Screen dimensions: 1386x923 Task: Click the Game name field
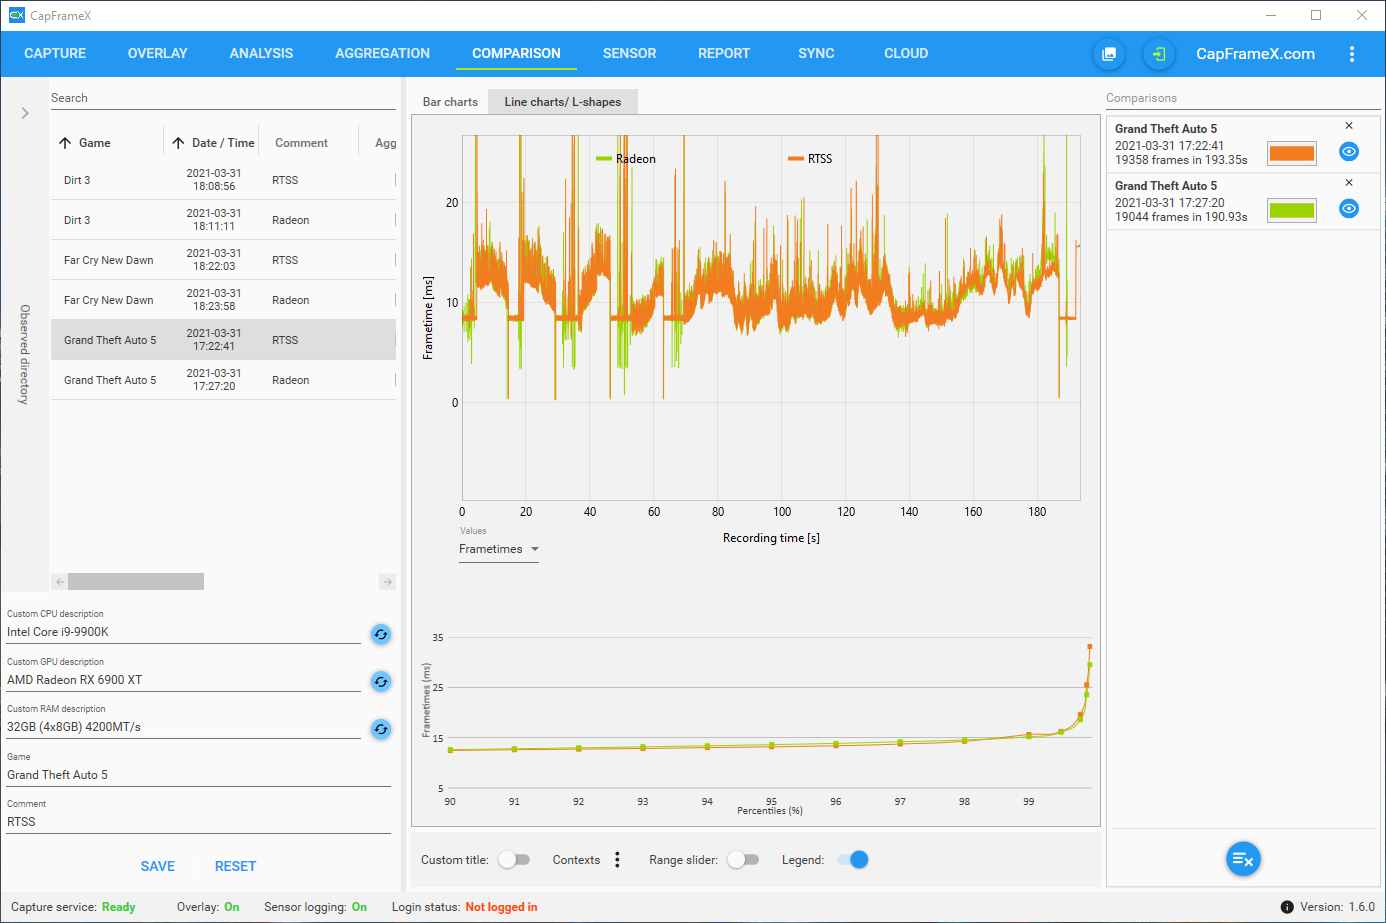point(198,775)
